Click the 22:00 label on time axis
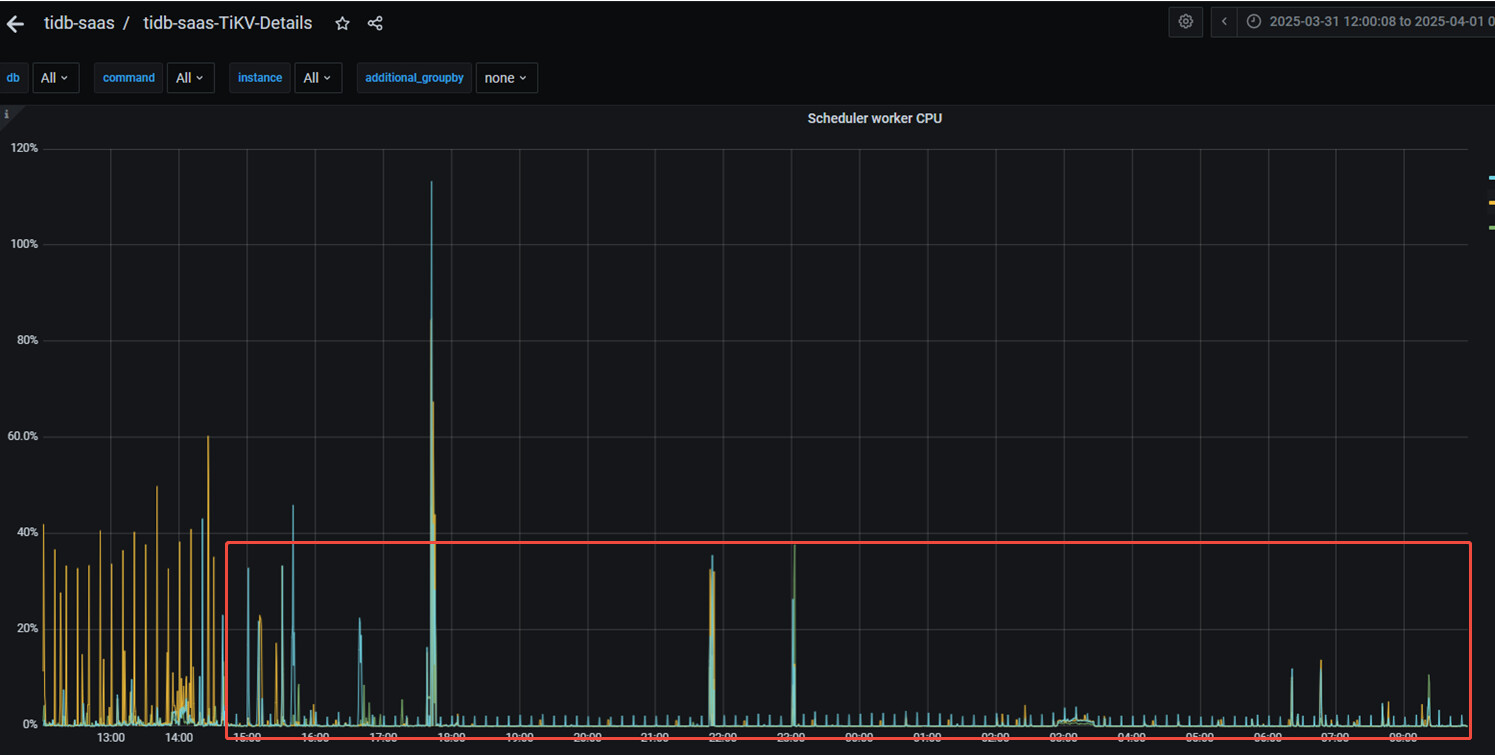1495x755 pixels. click(722, 738)
